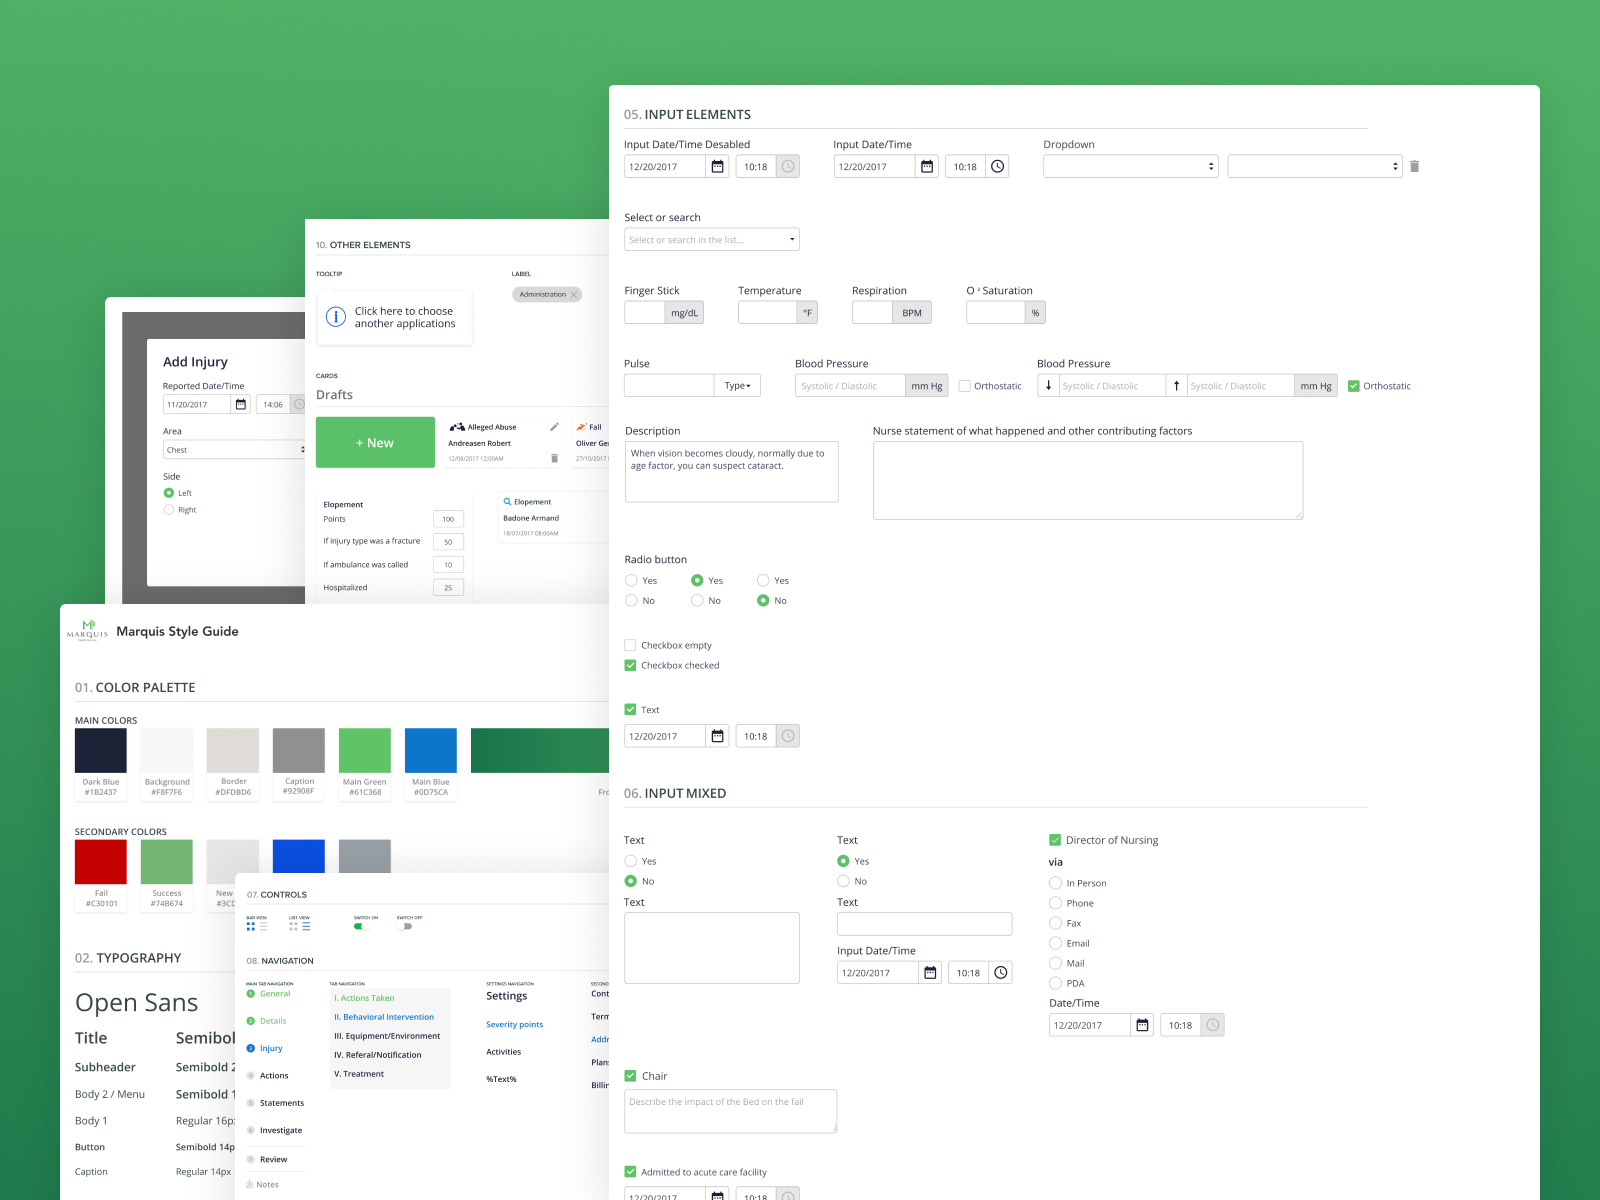Open calendar icon in Input Elements Input Date/Time

tap(927, 167)
